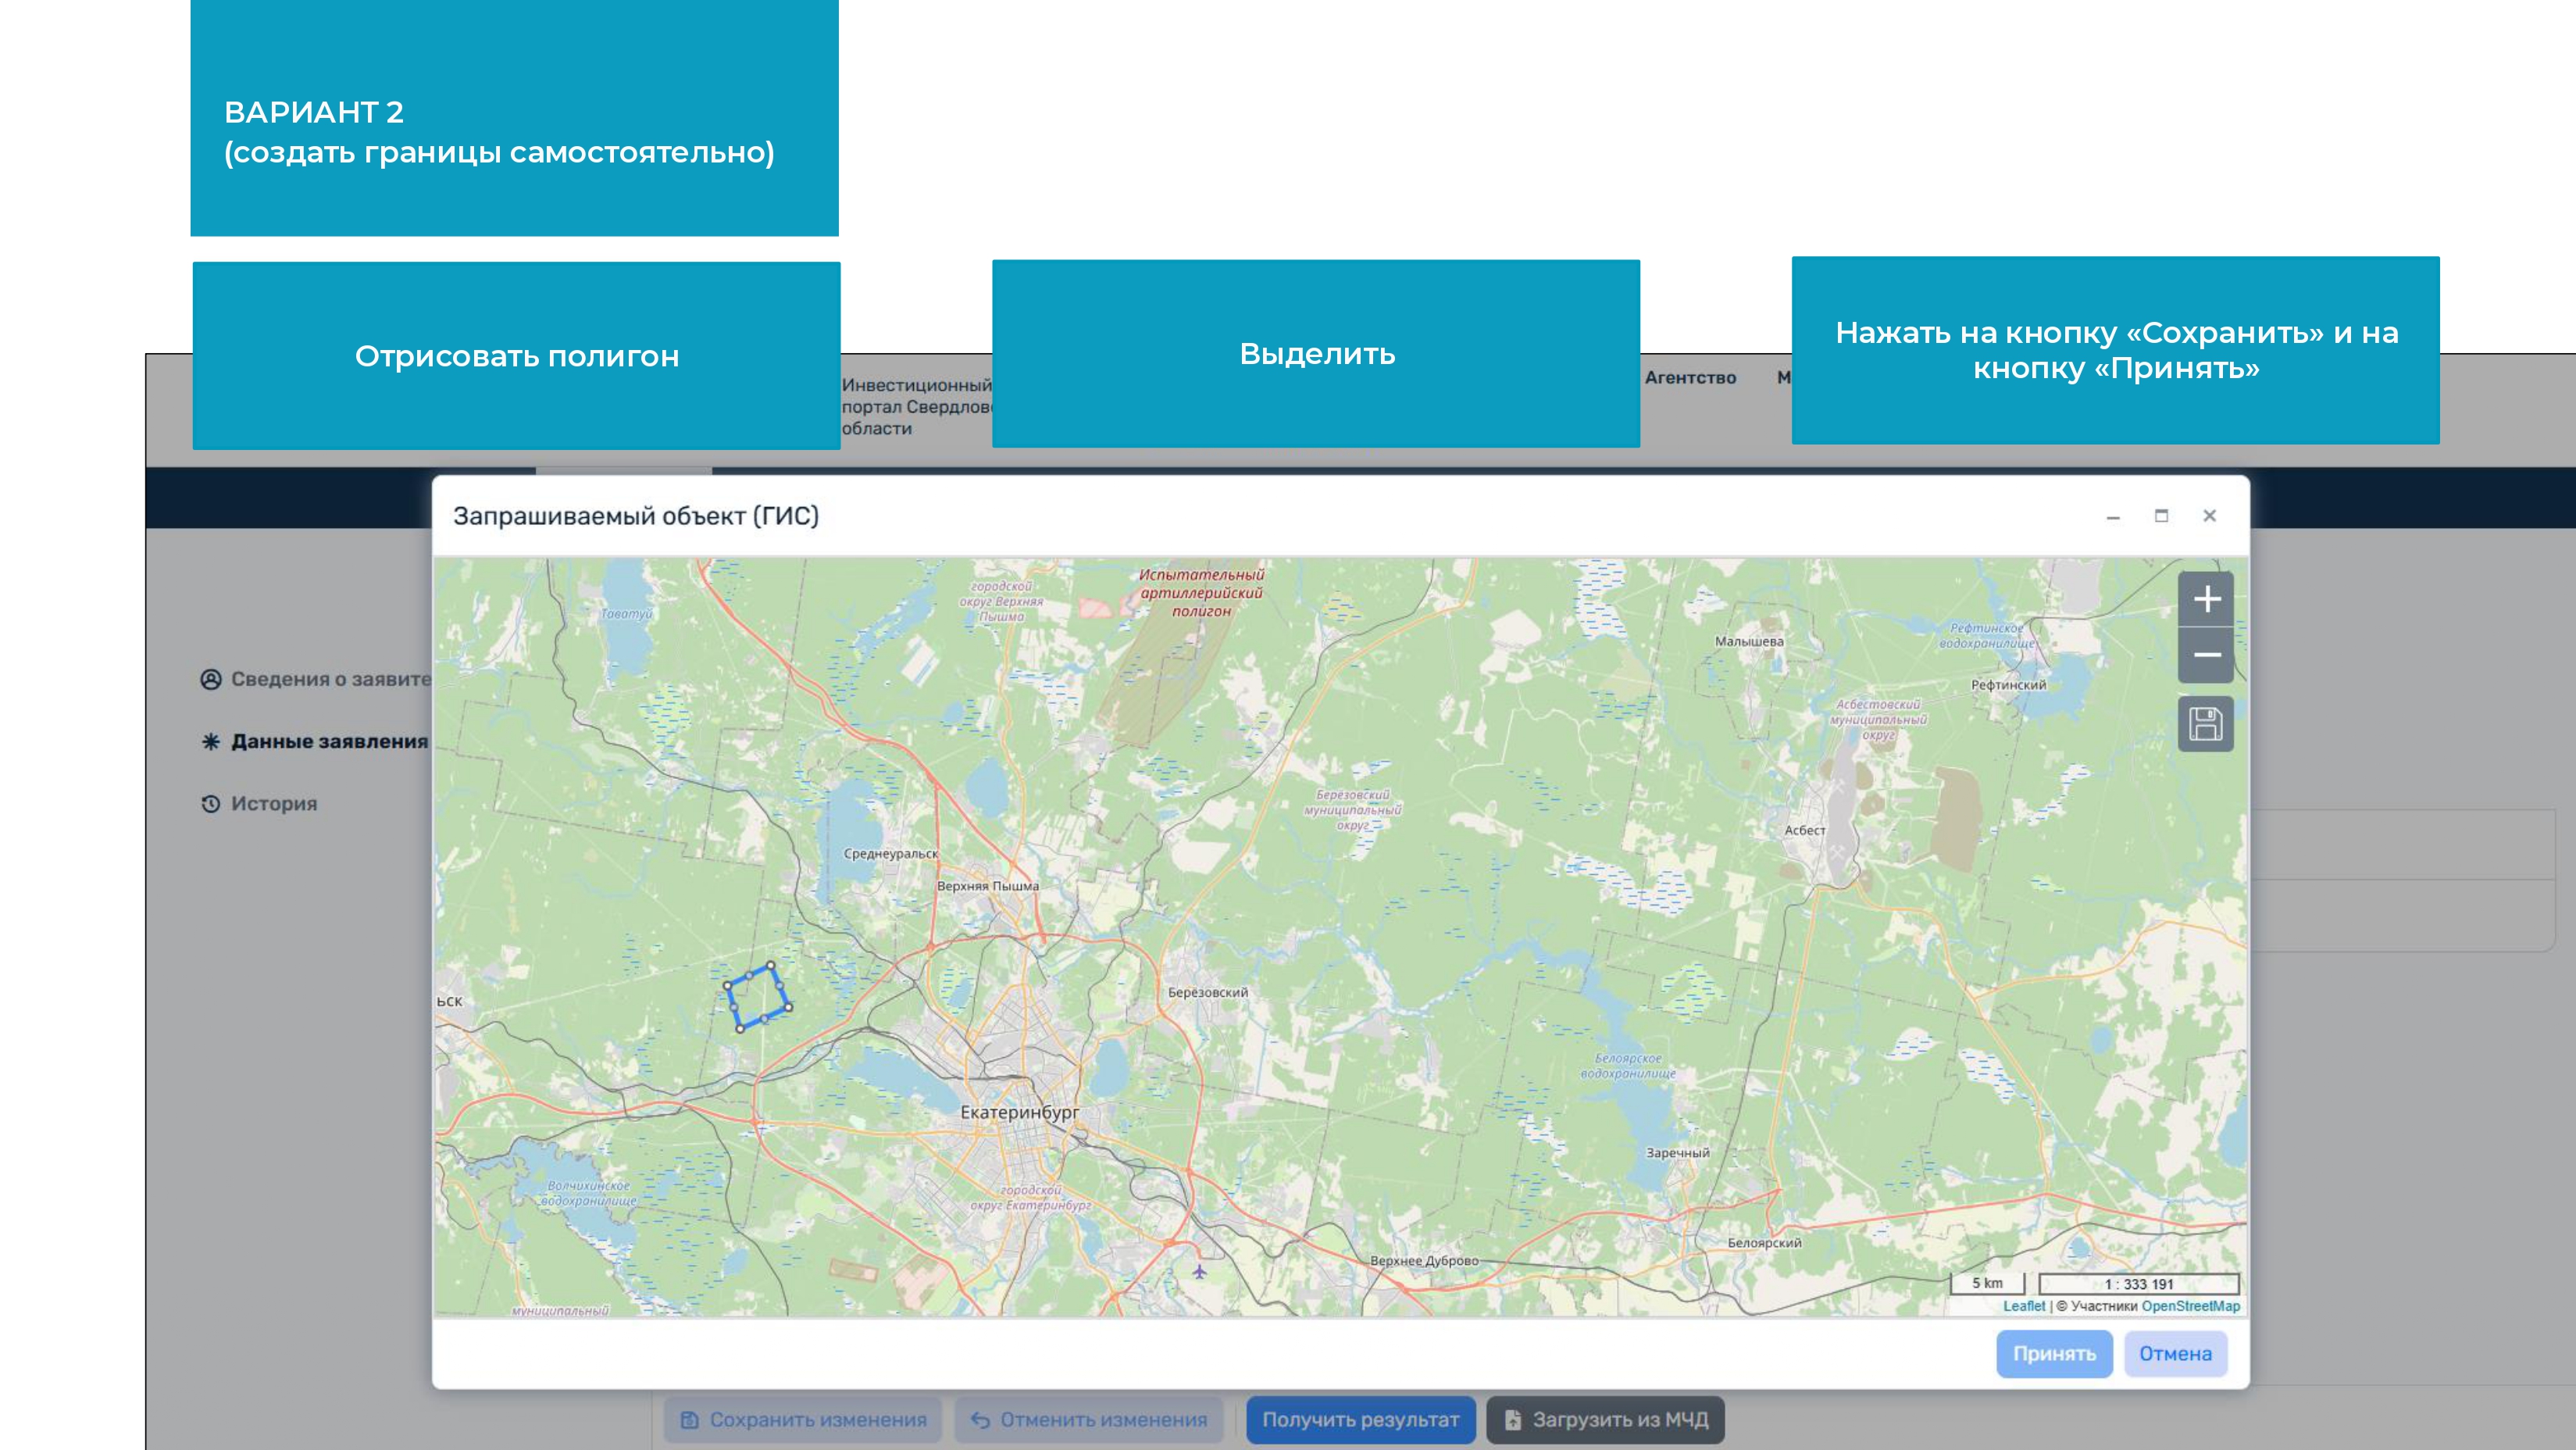Save polygon with the floppy disk icon

tap(2206, 723)
